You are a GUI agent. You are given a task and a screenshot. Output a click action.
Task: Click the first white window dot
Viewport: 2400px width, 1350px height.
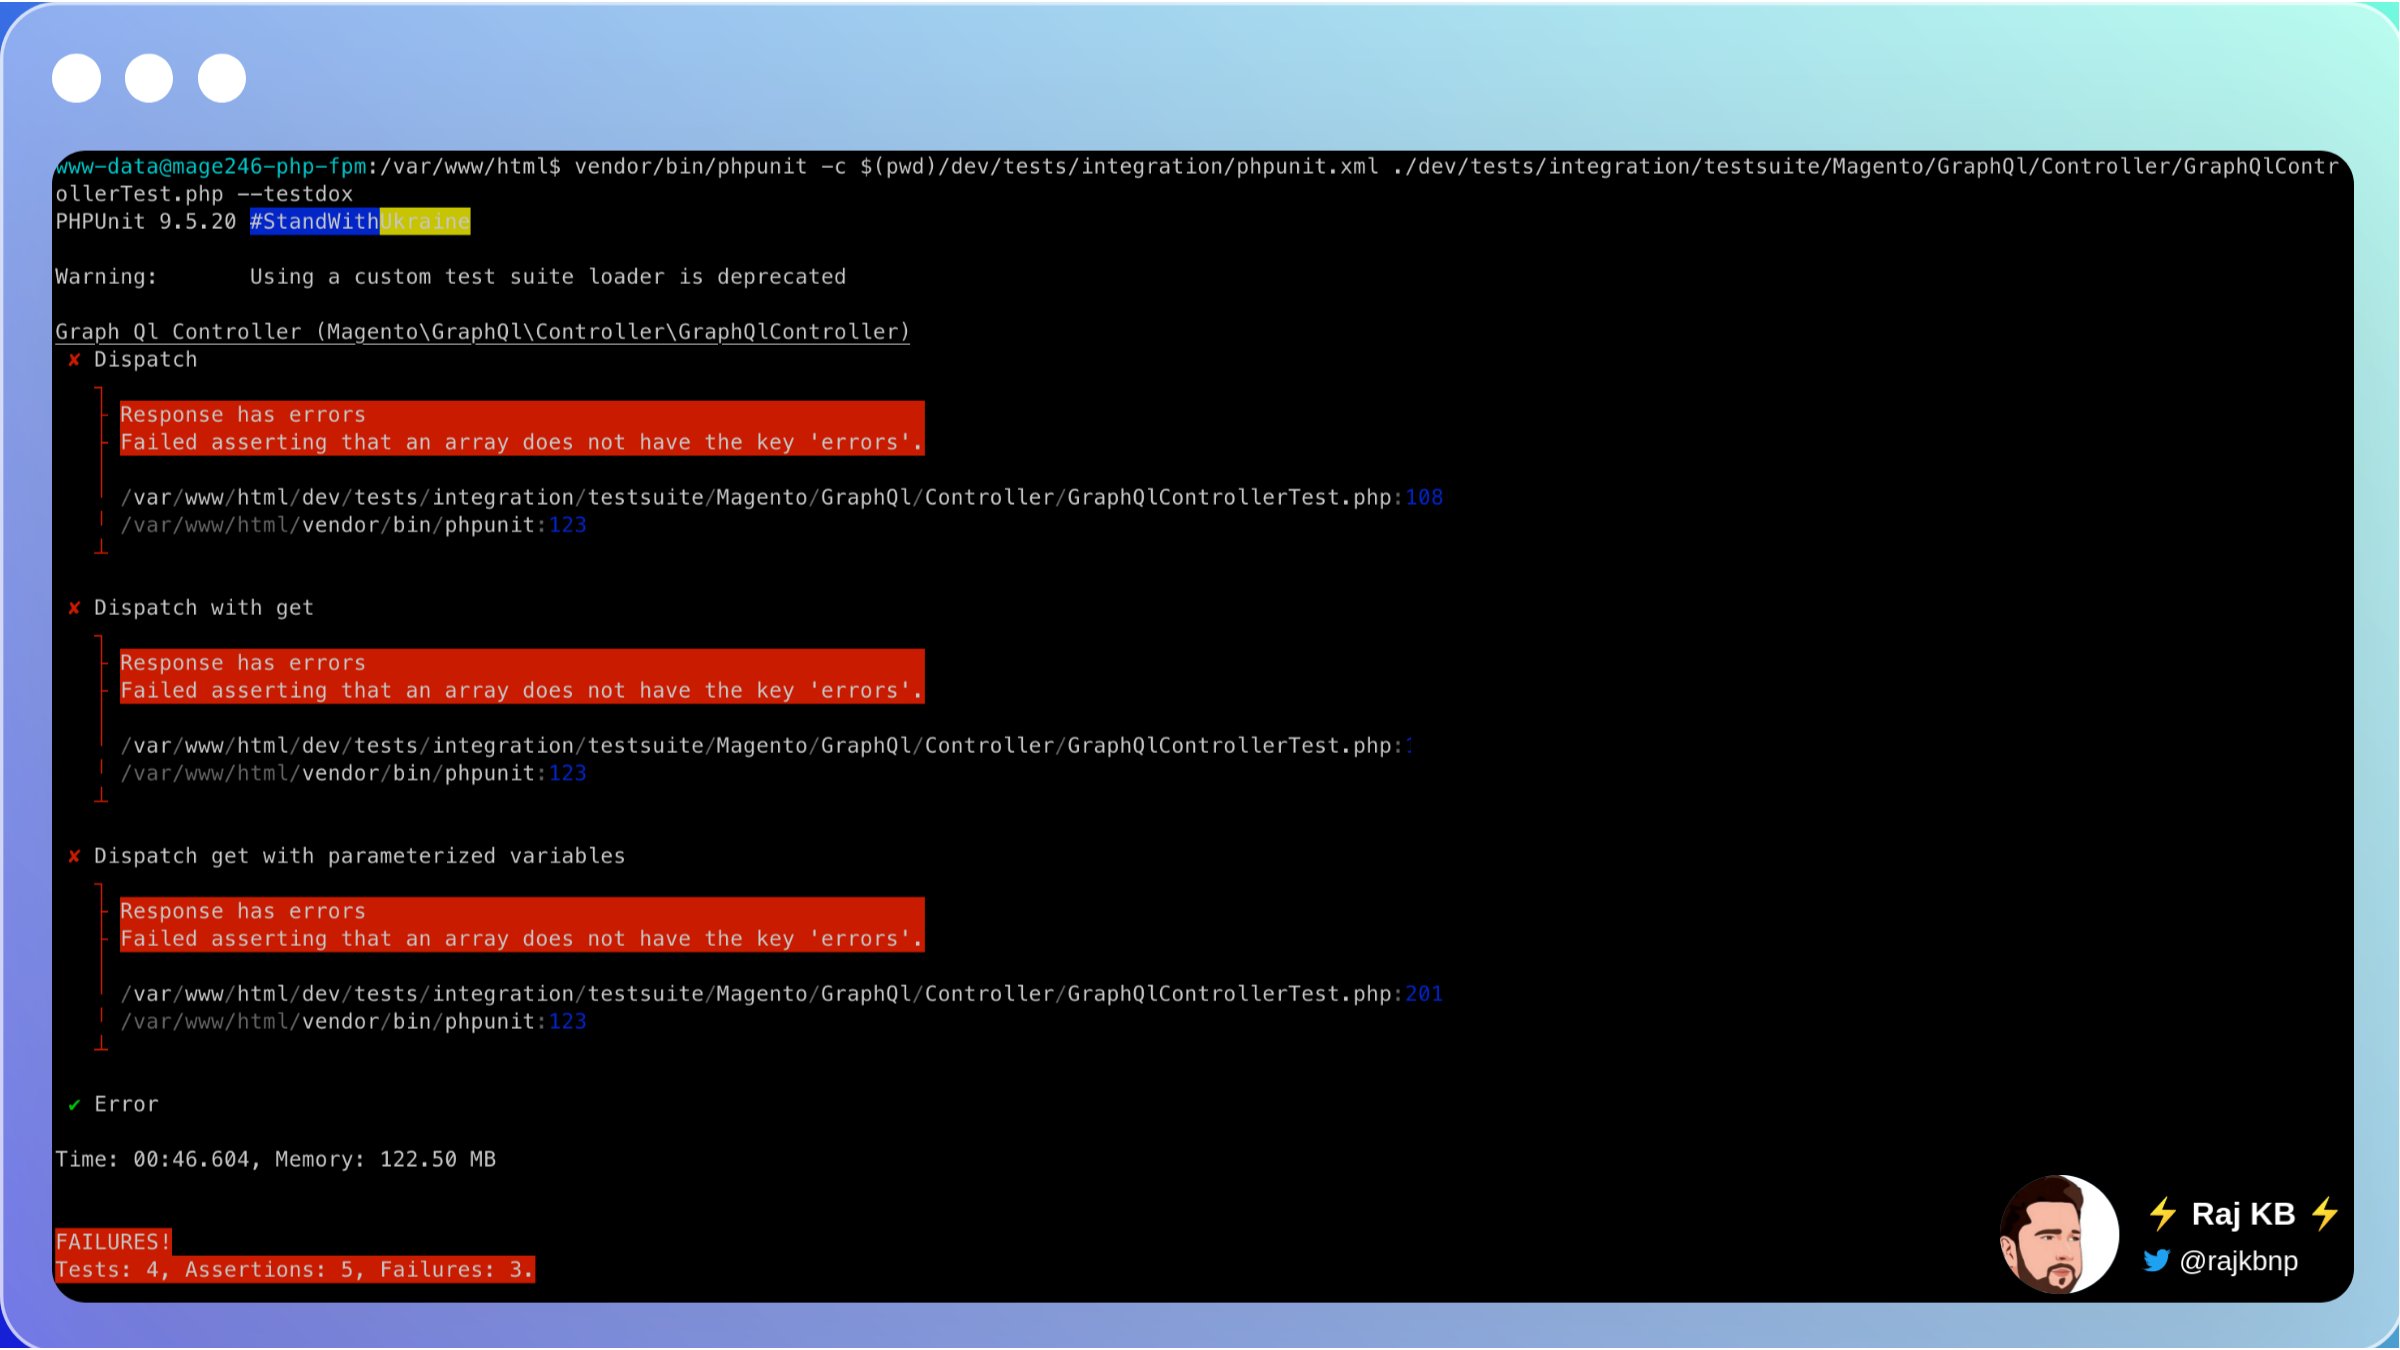pos(76,78)
